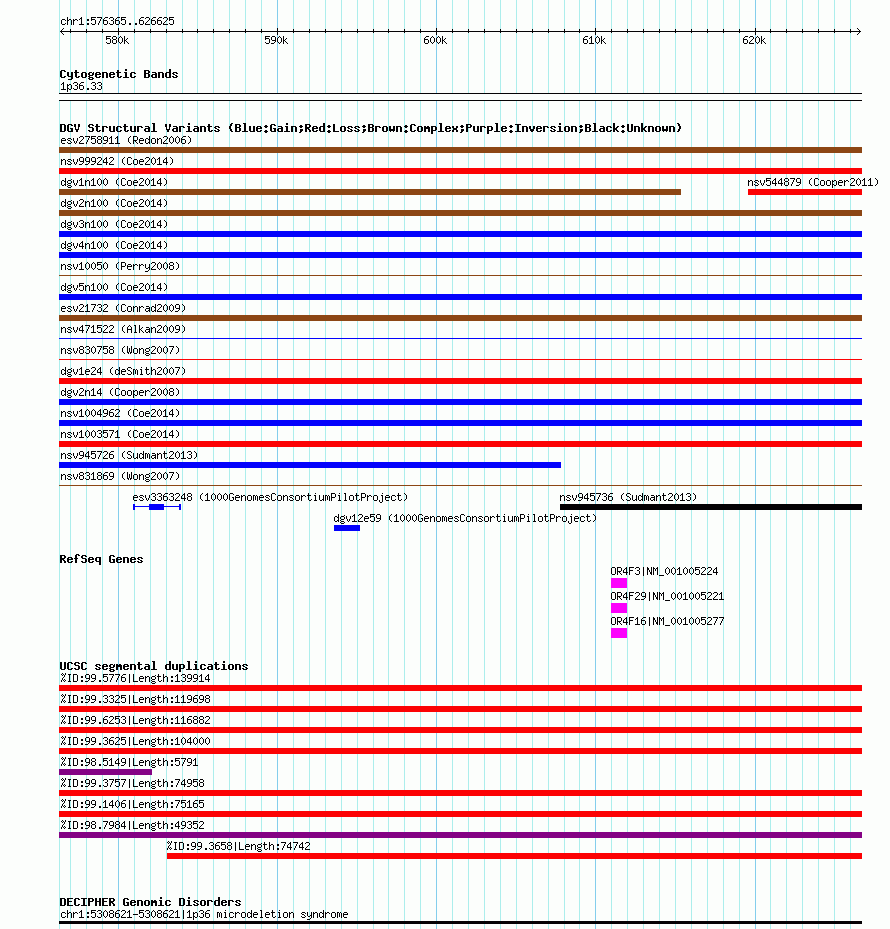Click the dgv4n100 (Coe2014) label
Viewport: 890px width, 929px height.
(x=114, y=245)
